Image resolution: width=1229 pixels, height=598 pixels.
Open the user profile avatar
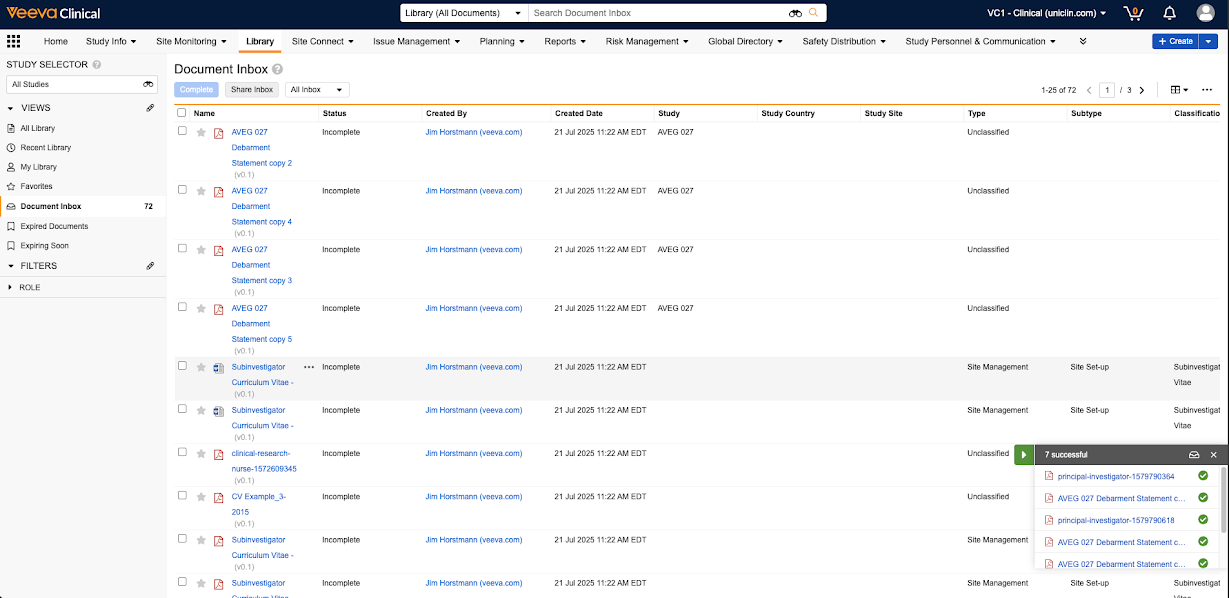tap(1205, 13)
